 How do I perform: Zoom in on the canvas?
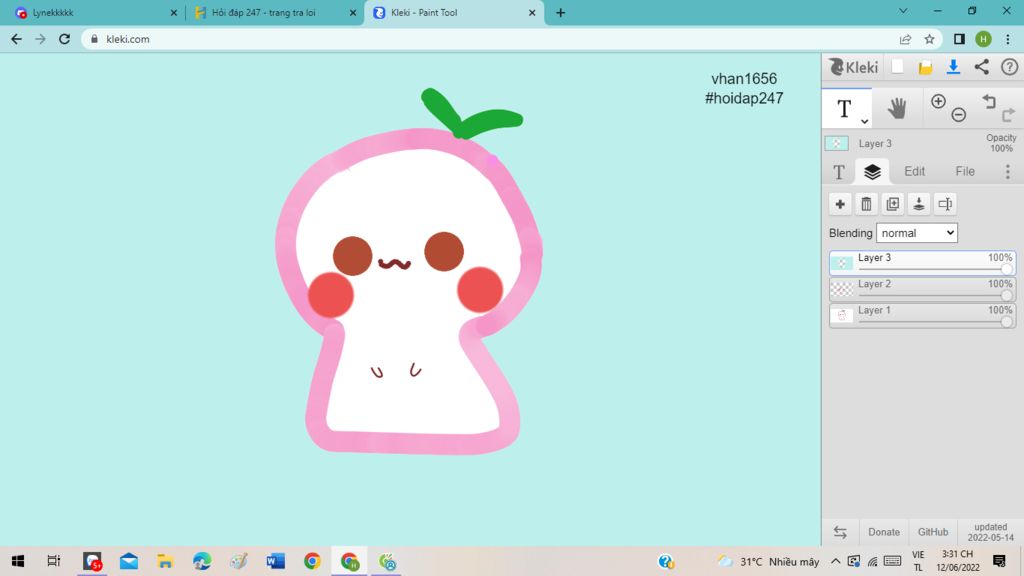click(938, 101)
